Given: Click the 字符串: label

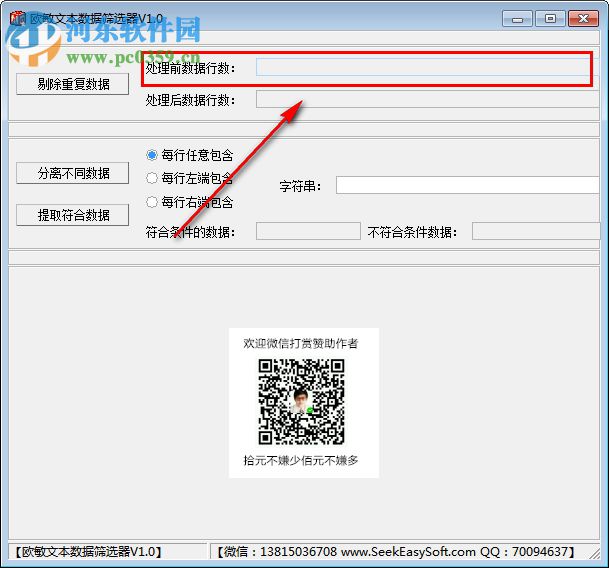Looking at the screenshot, I should click(301, 186).
